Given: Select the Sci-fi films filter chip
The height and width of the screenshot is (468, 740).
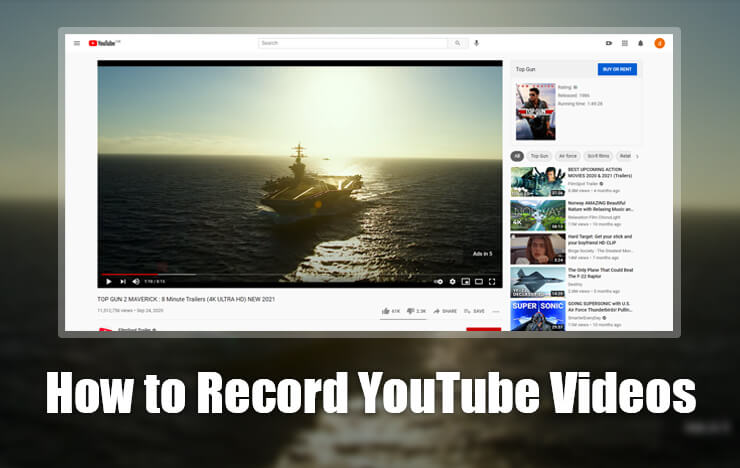Looking at the screenshot, I should coord(598,156).
